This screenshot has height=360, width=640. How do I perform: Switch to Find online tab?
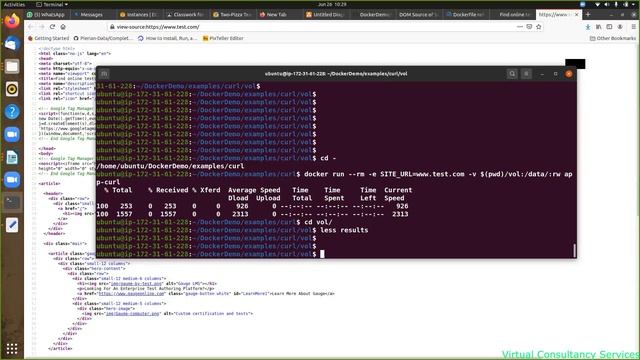512,14
